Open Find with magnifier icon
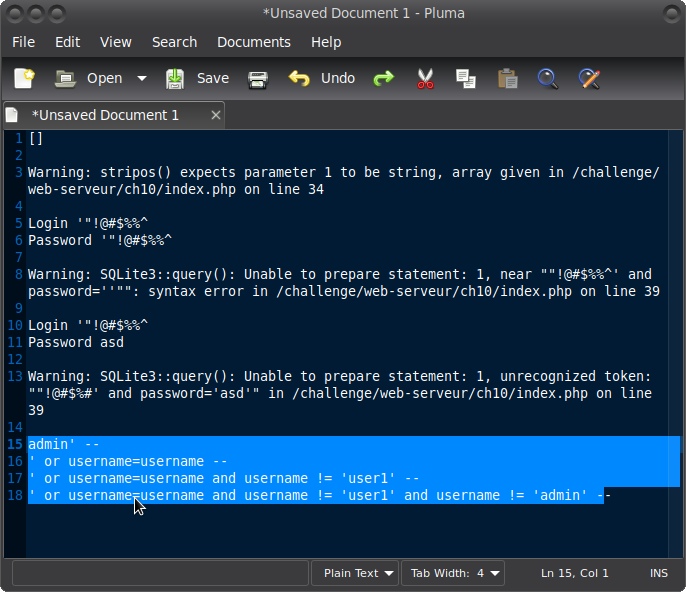The height and width of the screenshot is (592, 686). pyautogui.click(x=548, y=79)
